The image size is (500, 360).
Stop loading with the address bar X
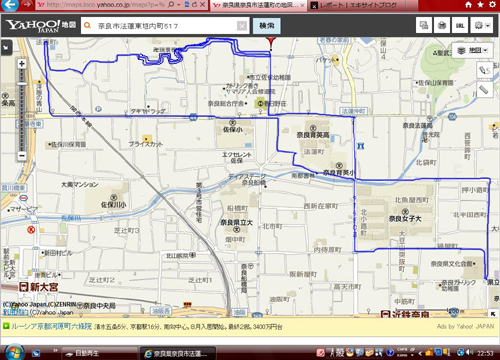pyautogui.click(x=202, y=5)
